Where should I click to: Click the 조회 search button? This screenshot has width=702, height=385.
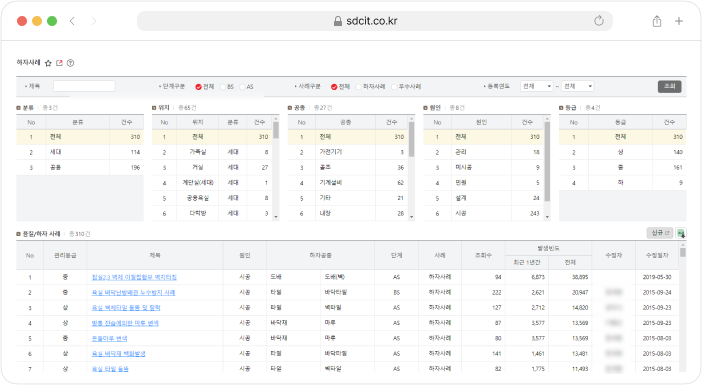[x=669, y=86]
